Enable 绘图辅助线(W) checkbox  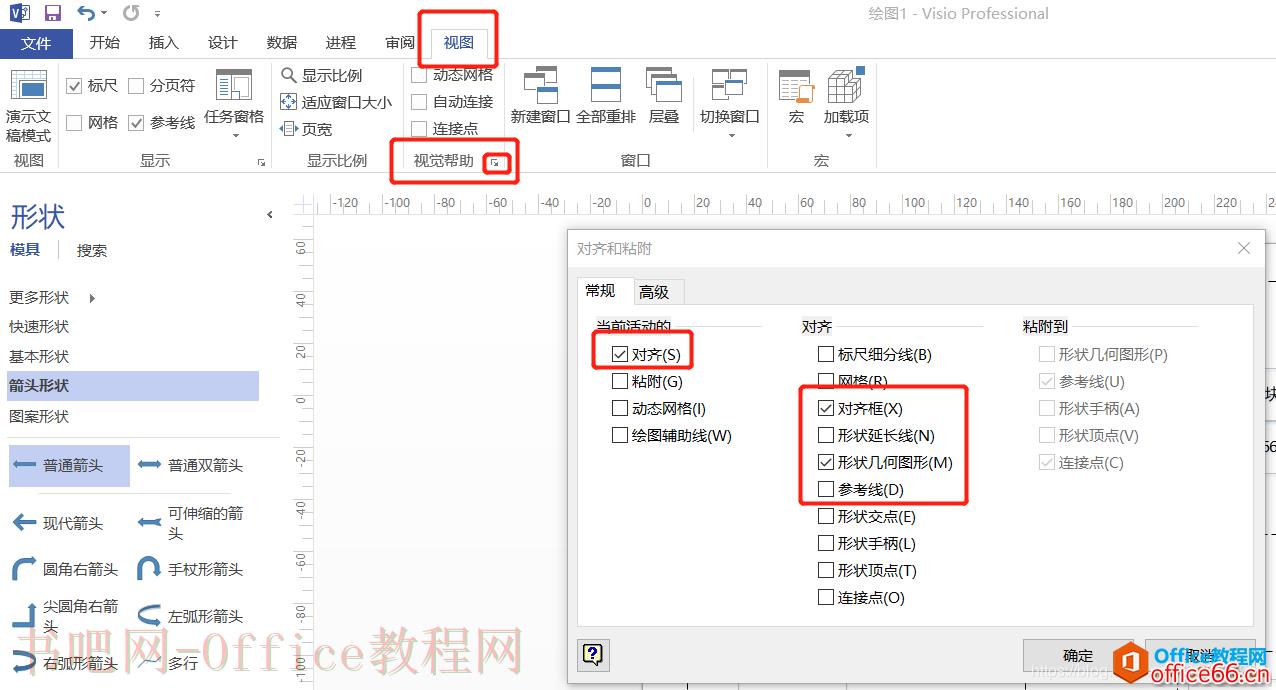(620, 435)
